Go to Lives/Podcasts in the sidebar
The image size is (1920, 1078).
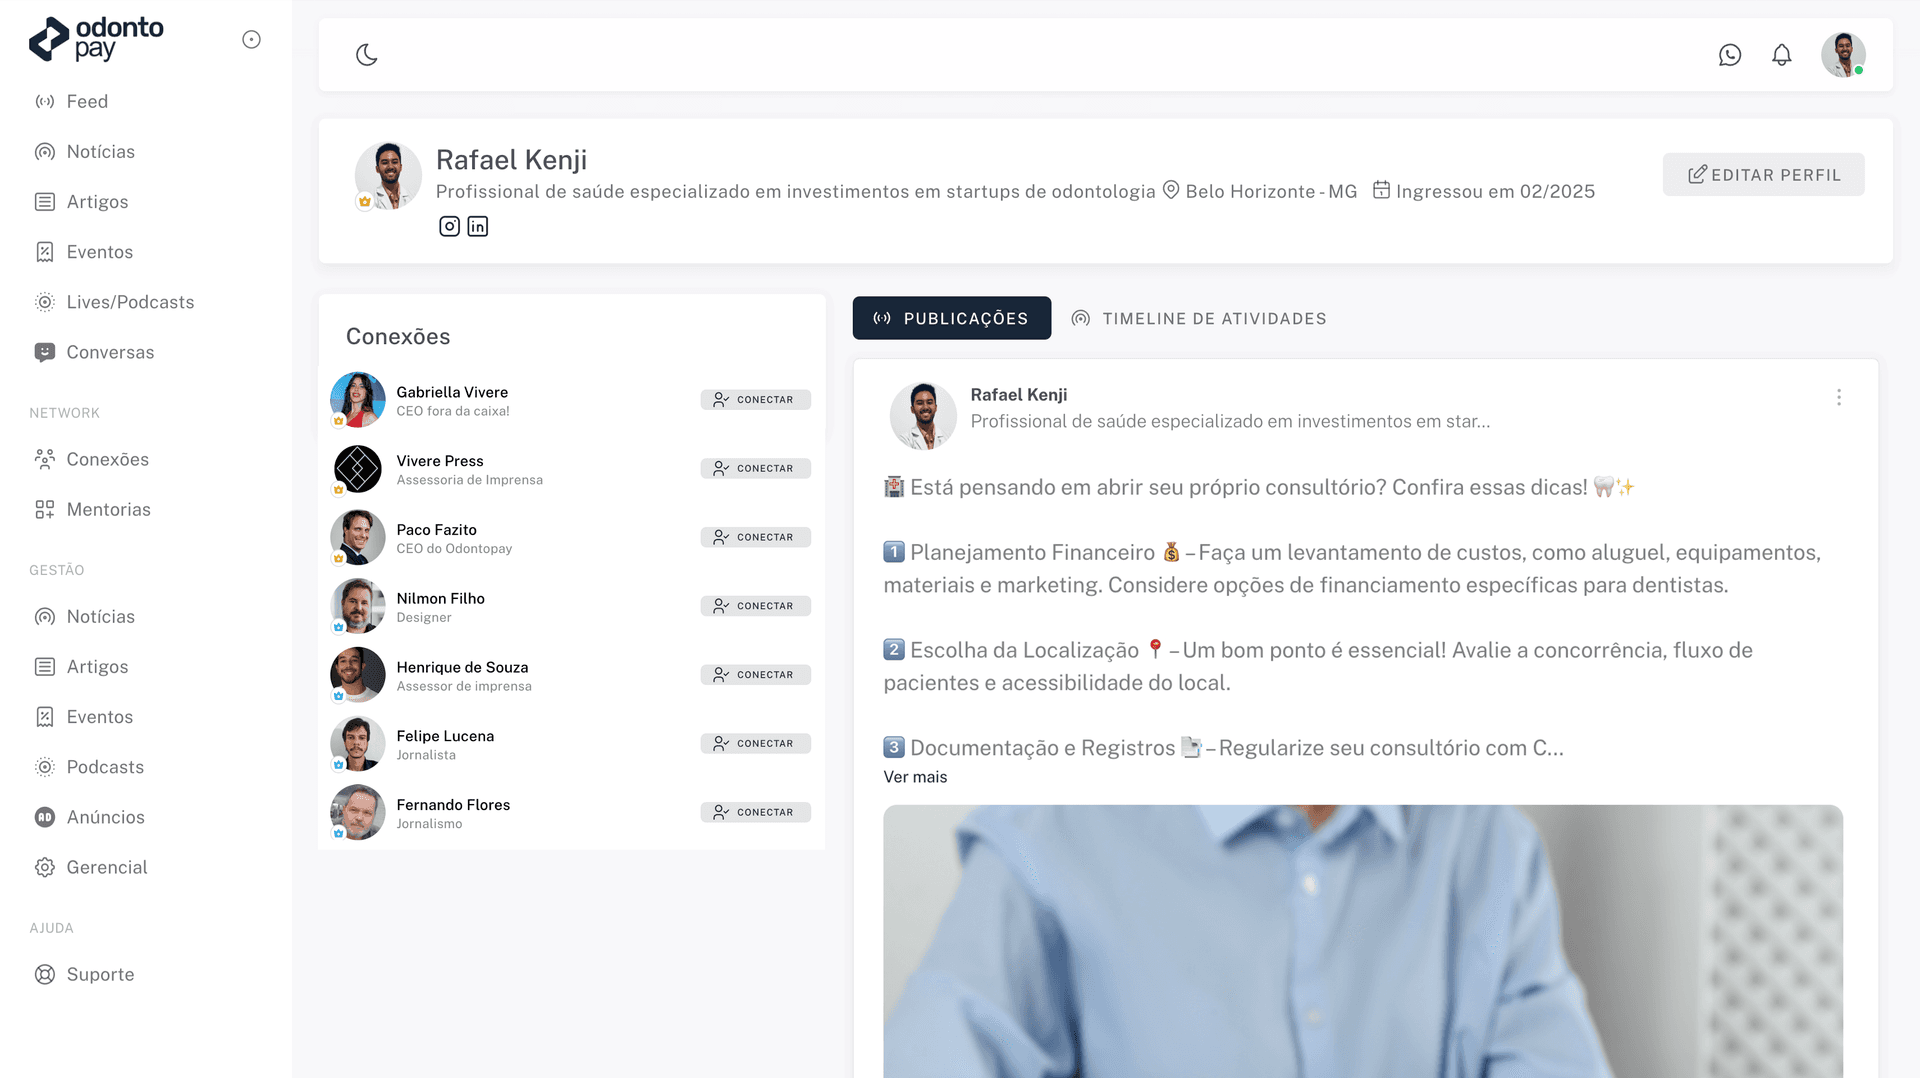click(130, 302)
